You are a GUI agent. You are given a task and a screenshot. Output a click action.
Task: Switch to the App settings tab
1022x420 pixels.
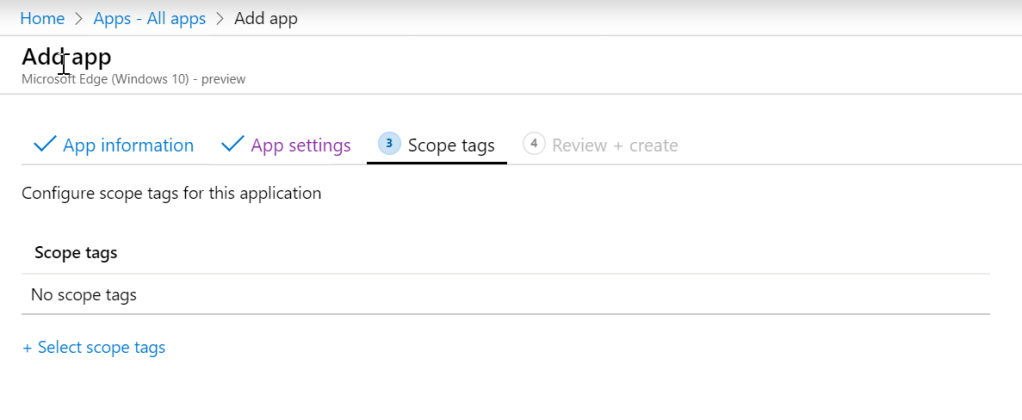click(300, 145)
